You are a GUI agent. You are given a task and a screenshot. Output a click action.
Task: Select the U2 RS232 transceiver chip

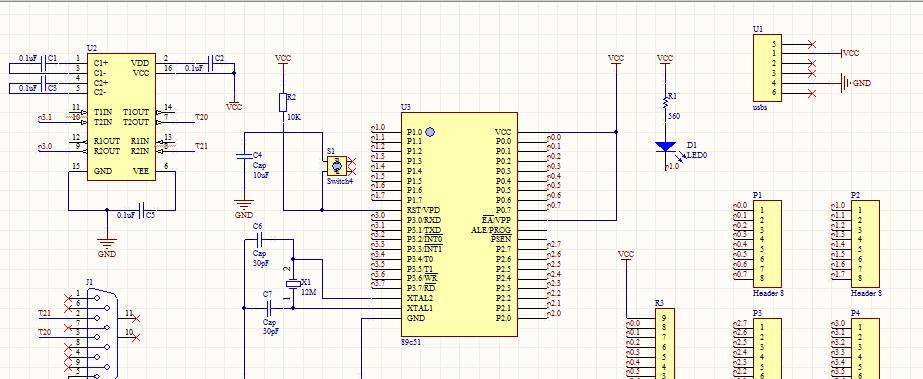121,117
